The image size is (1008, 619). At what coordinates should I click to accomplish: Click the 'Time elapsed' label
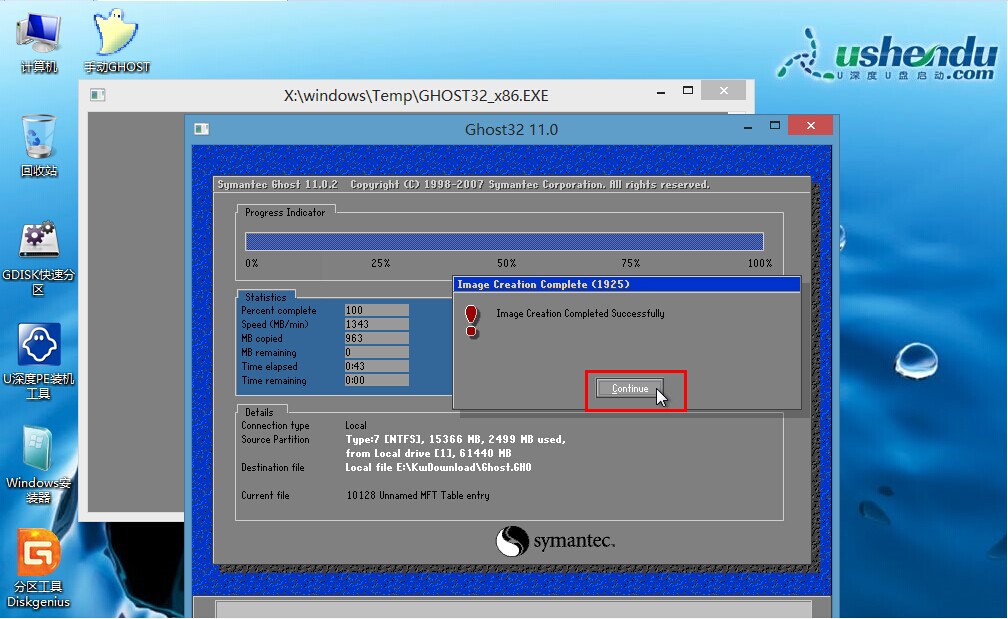click(269, 366)
